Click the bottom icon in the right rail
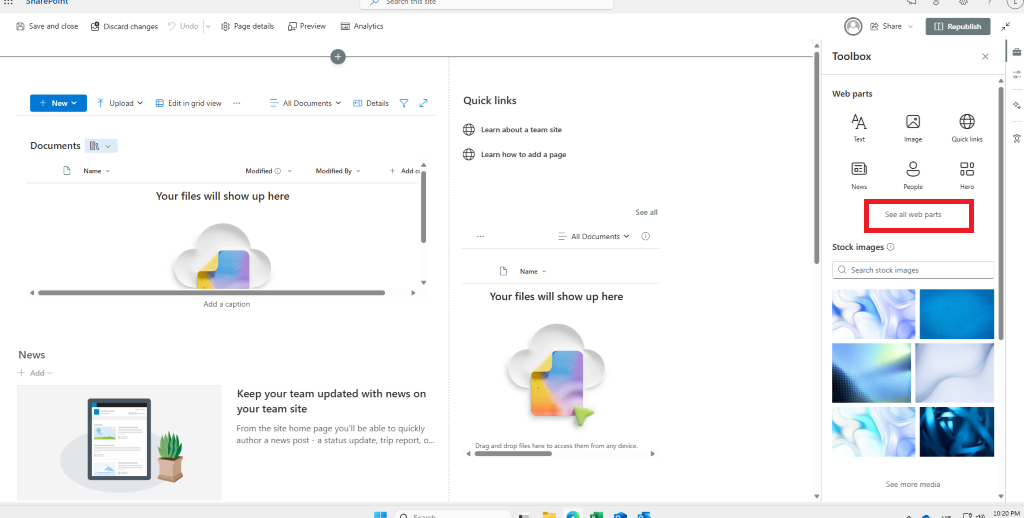This screenshot has width=1024, height=518. (x=1017, y=138)
